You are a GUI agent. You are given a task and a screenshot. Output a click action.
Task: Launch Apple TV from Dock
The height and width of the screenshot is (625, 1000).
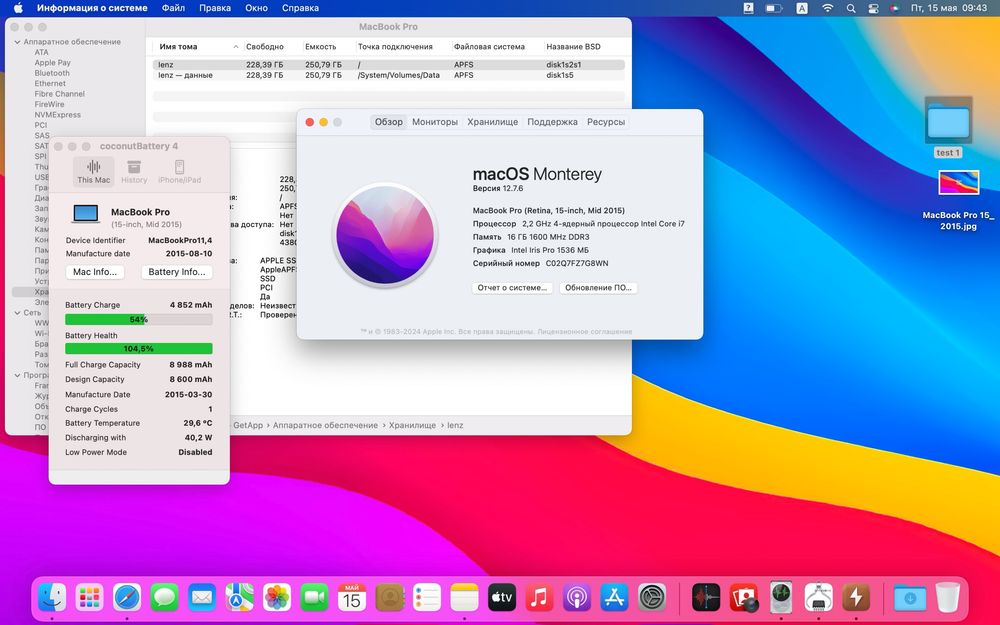[x=502, y=598]
